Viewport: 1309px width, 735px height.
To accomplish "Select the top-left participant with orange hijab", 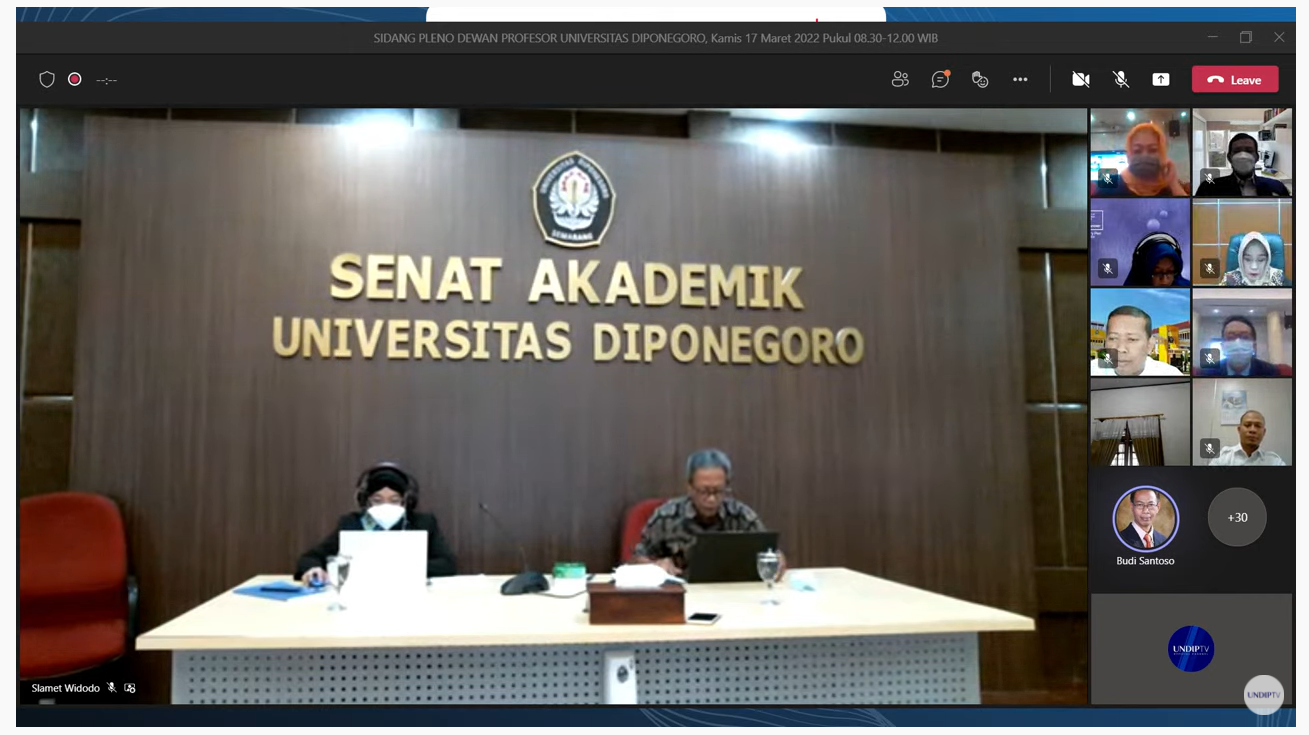I will click(x=1140, y=152).
